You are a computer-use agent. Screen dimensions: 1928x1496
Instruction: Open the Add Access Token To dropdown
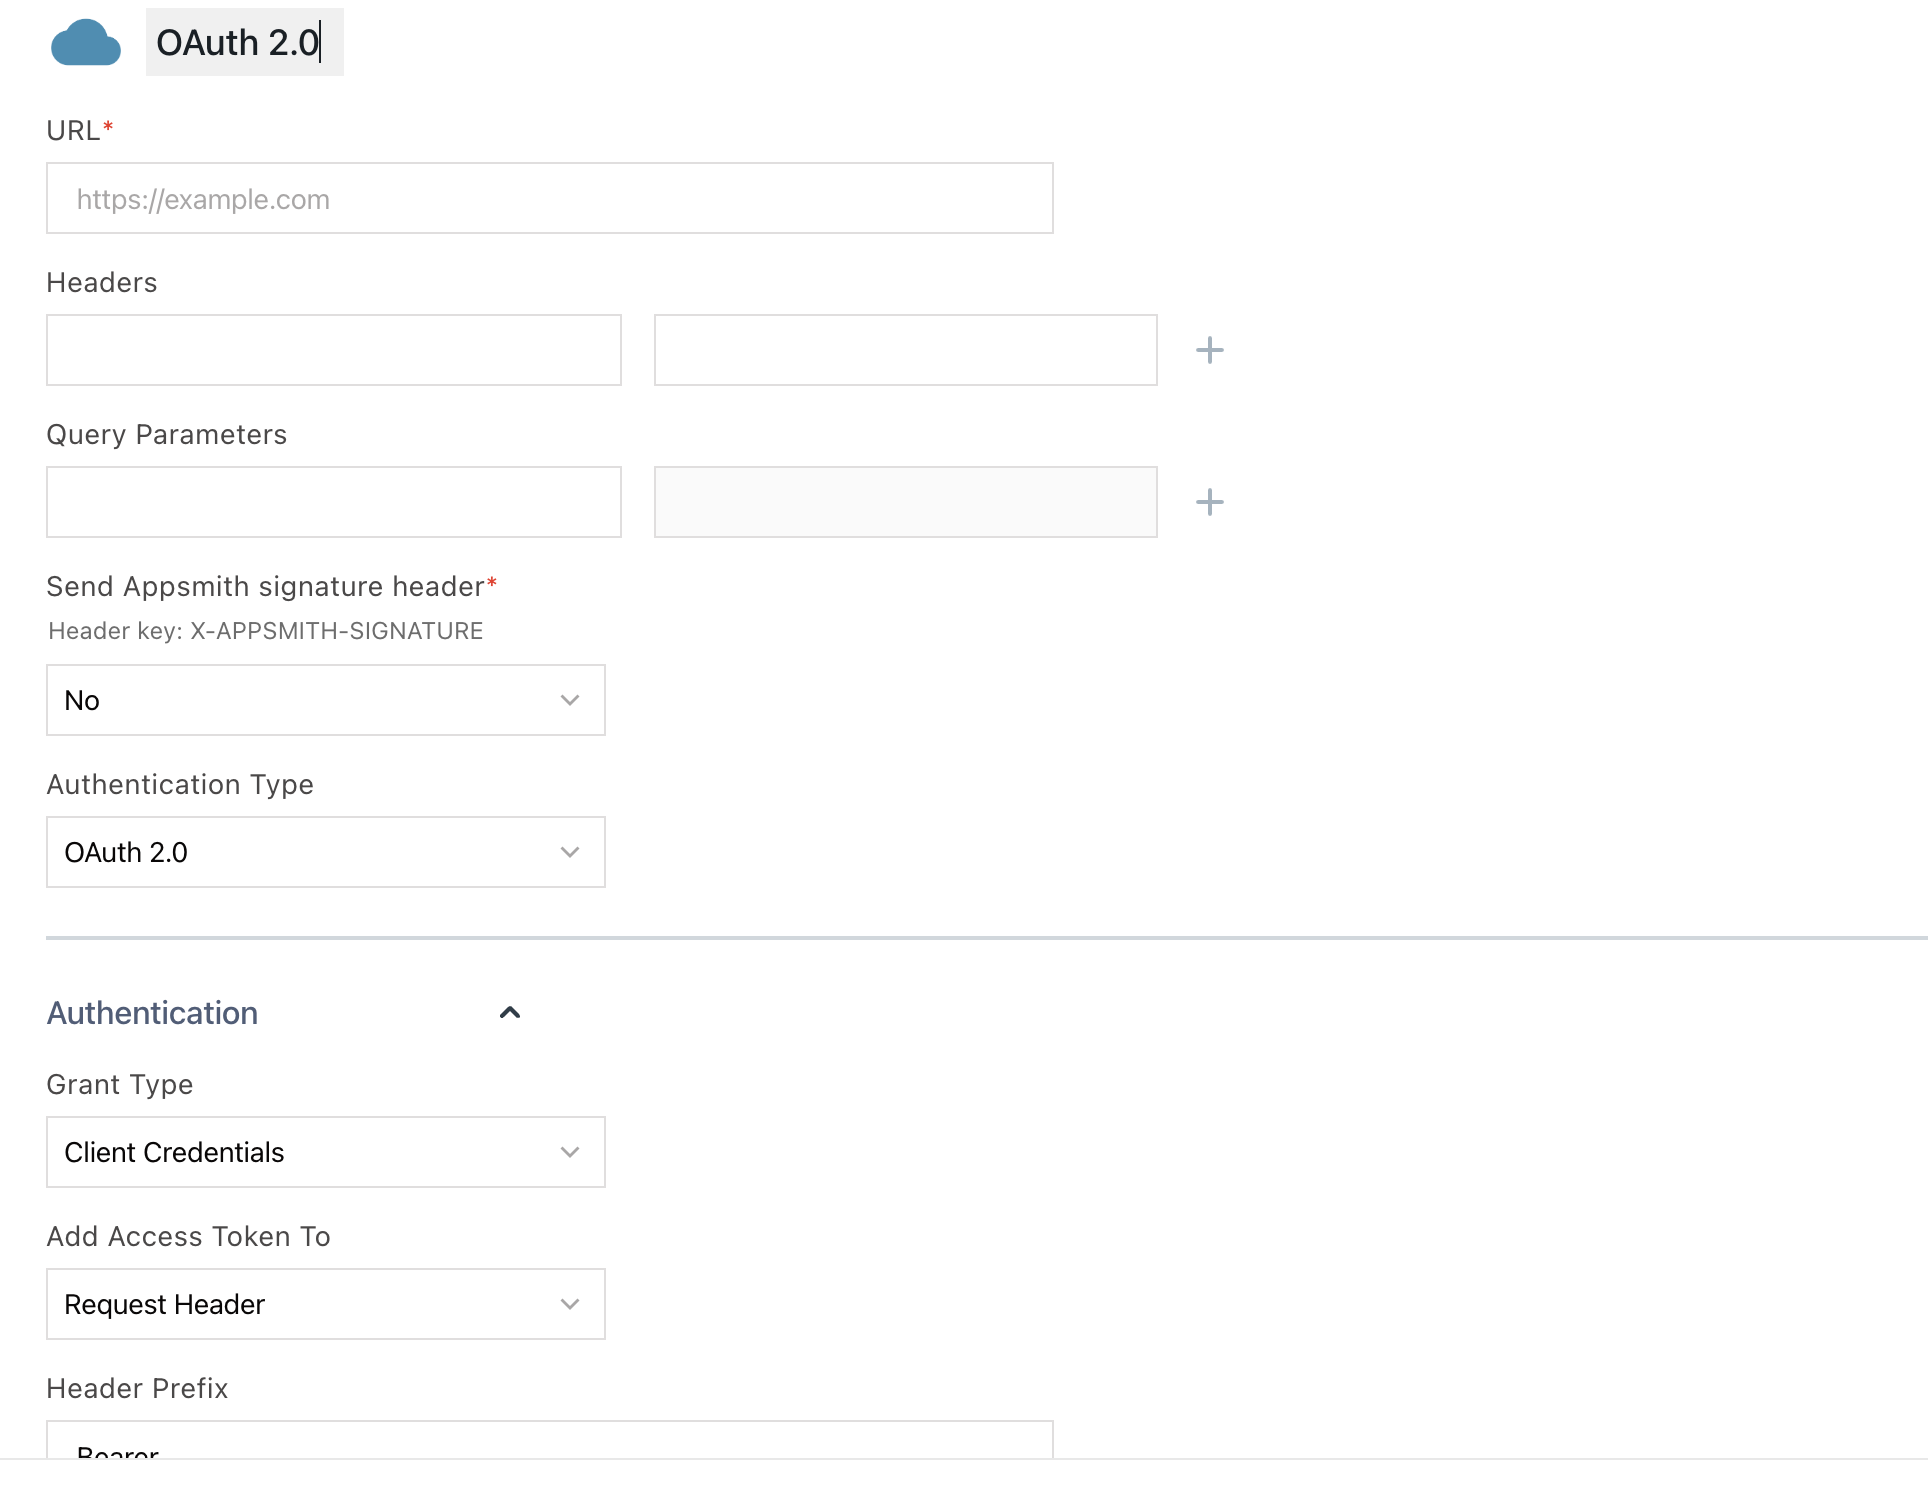point(325,1304)
